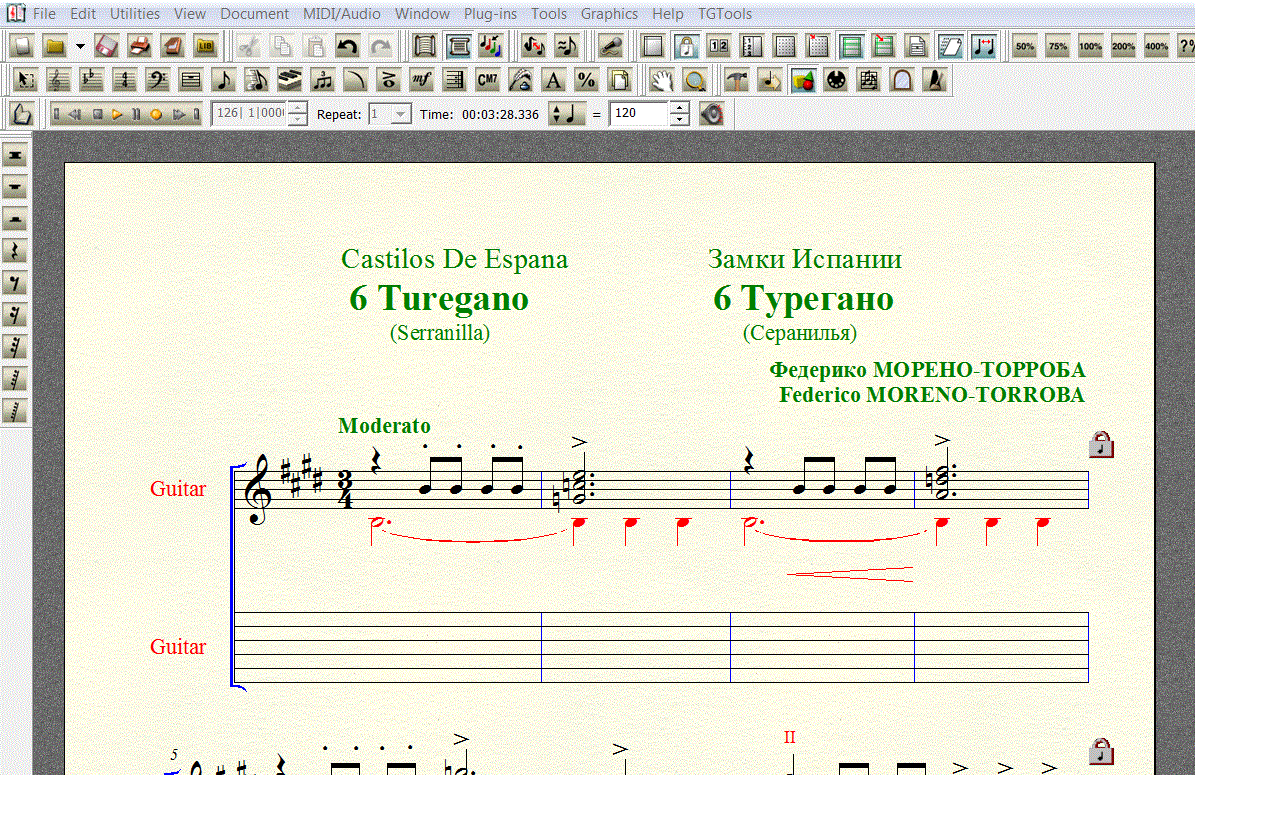The width and height of the screenshot is (1274, 817).
Task: Click the Save floppy disk icon
Action: point(107,46)
